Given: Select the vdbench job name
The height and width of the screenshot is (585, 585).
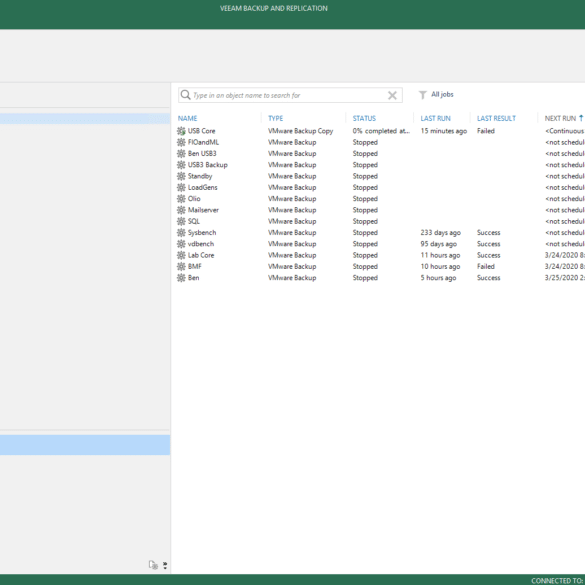Looking at the screenshot, I should (x=201, y=244).
